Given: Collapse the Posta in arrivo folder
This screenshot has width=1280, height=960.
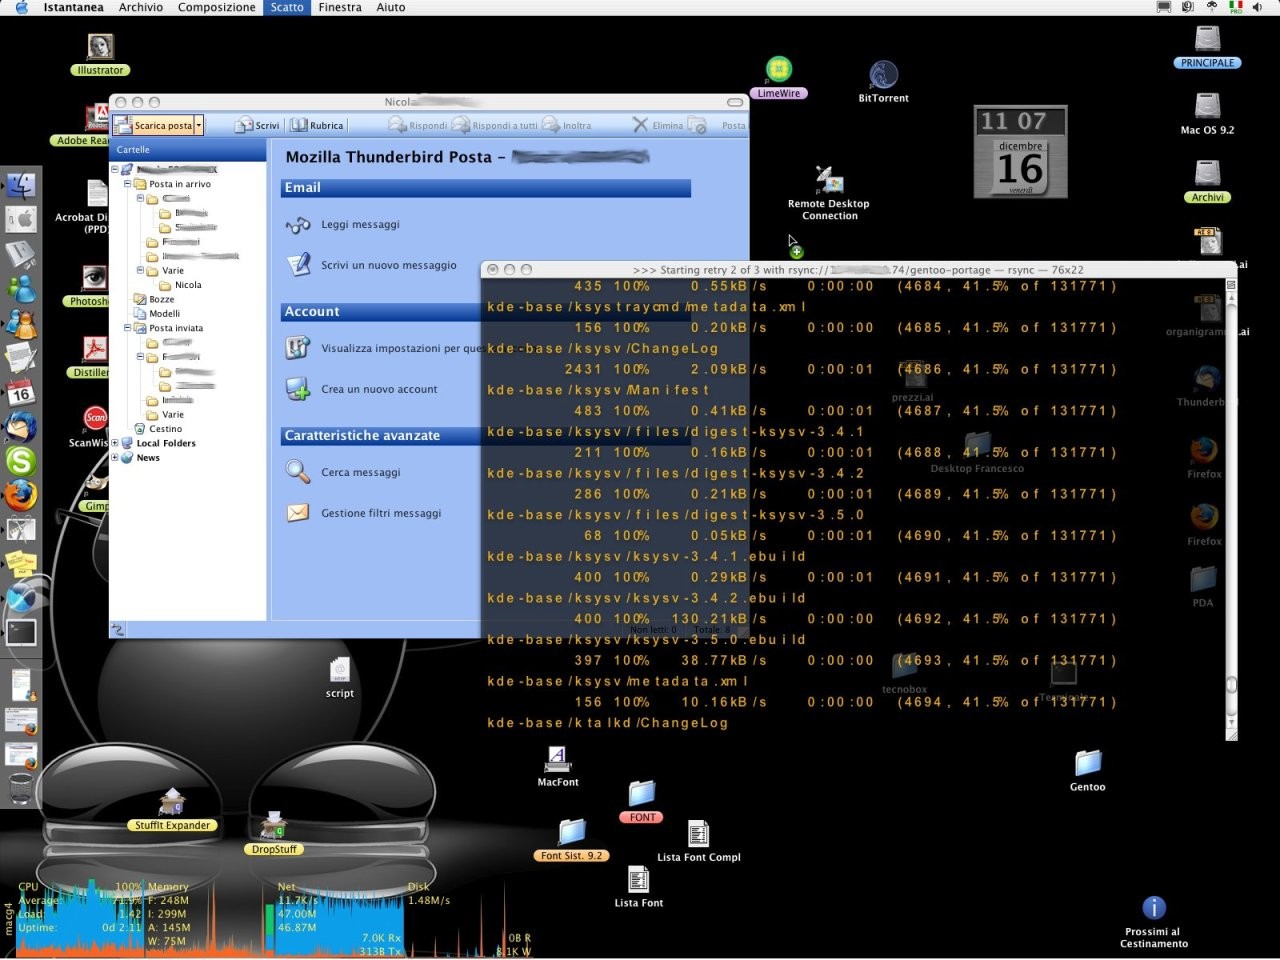Looking at the screenshot, I should pos(127,184).
